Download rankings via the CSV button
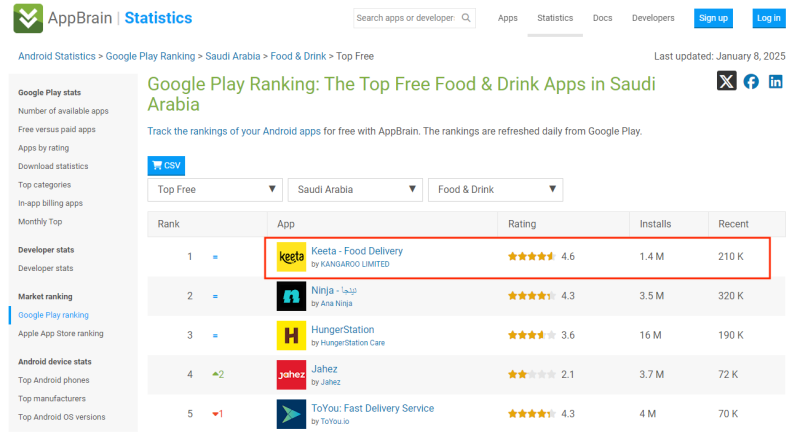 click(x=166, y=165)
